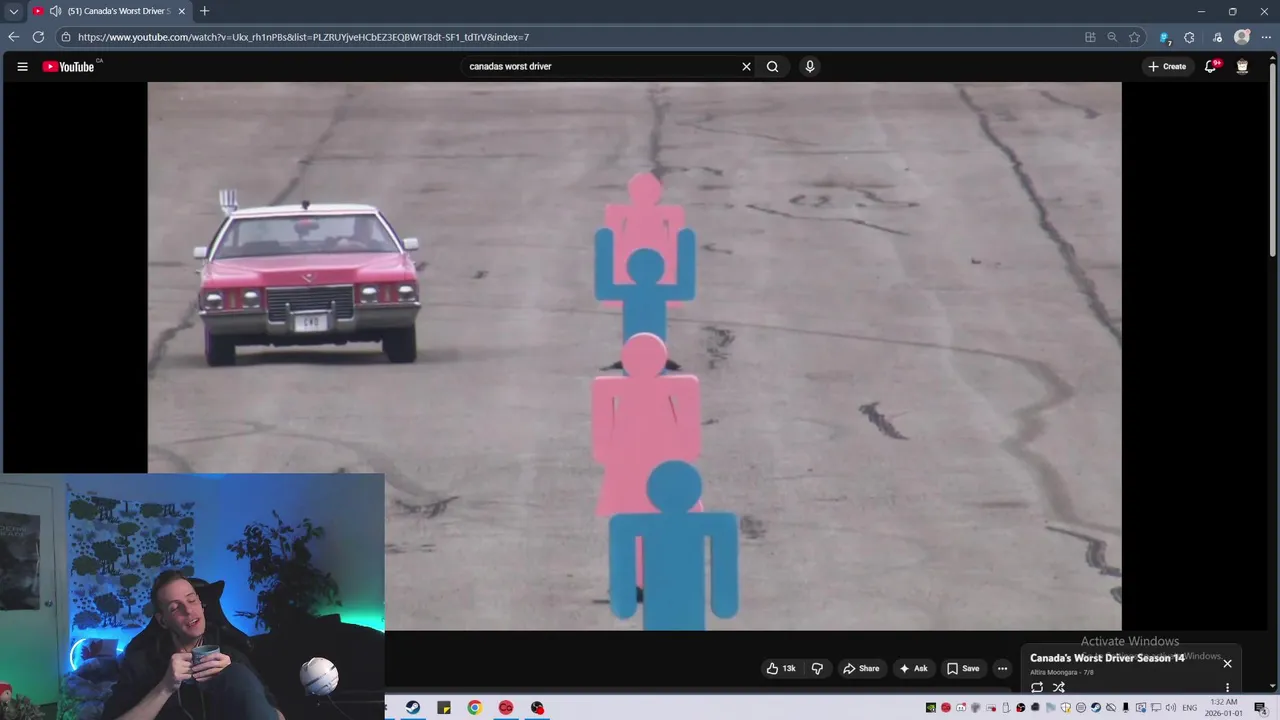
Task: Focus the browser address bar URL
Action: 303,37
